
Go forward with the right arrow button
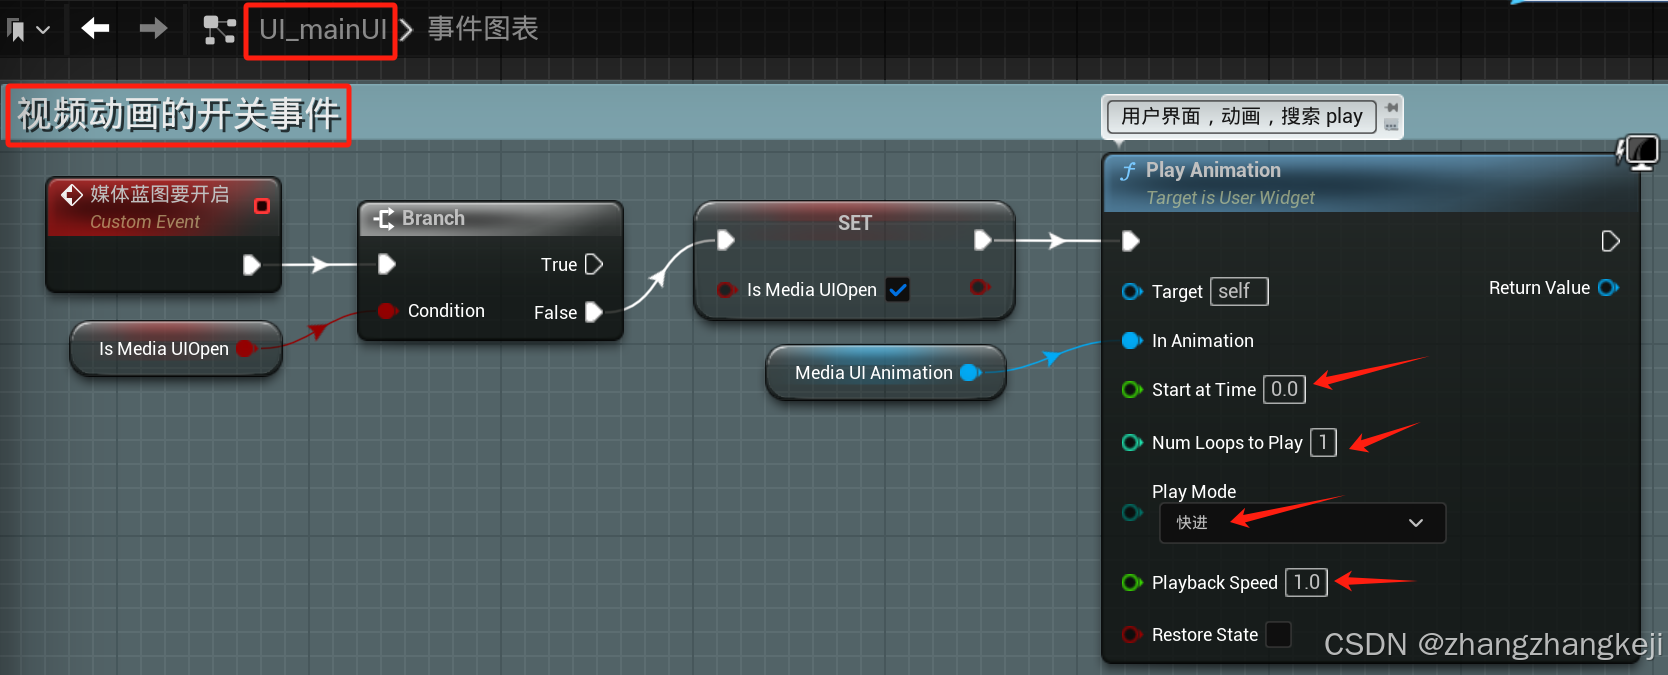153,28
